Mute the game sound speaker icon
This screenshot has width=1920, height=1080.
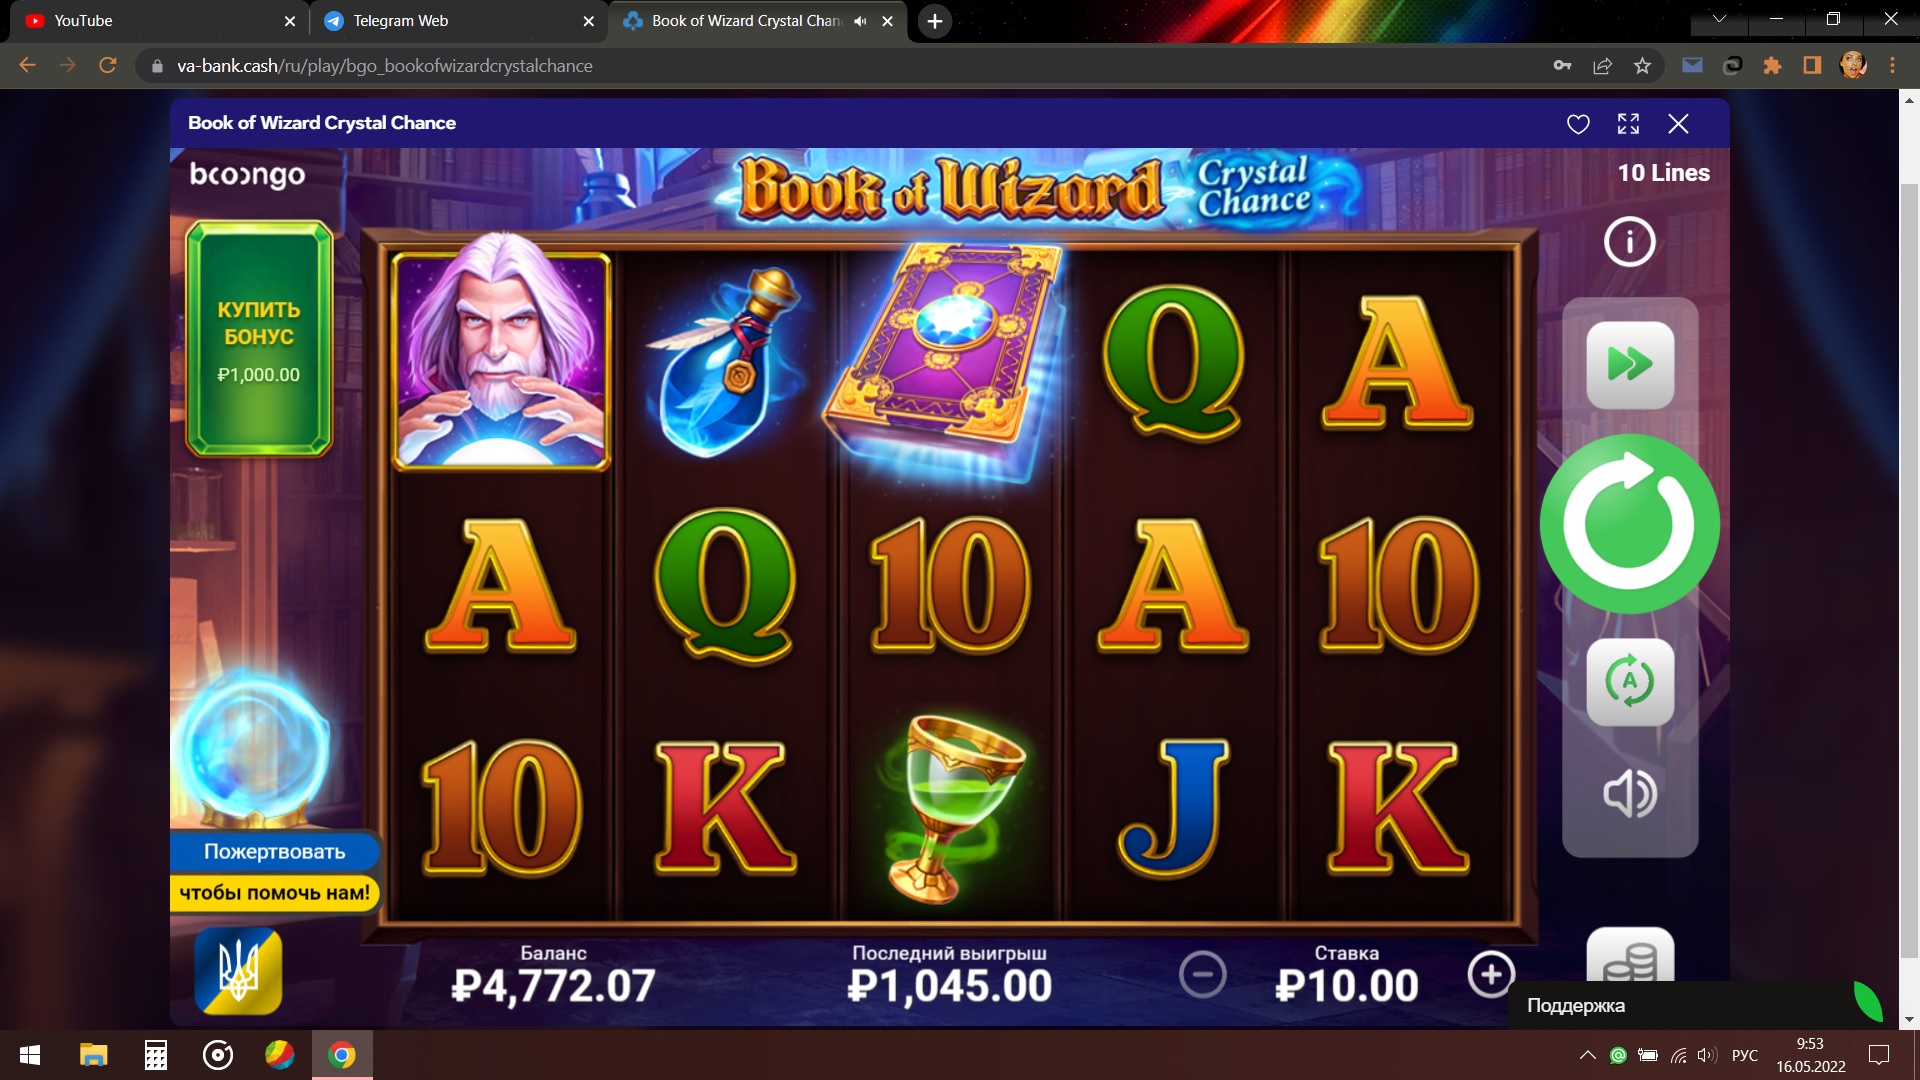(1630, 794)
